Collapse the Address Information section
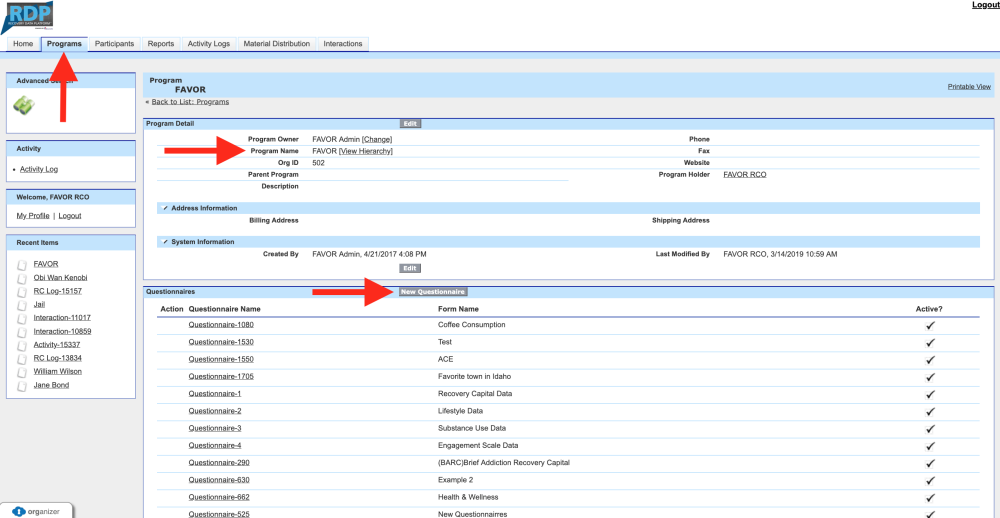Screen dimensions: 1000x518 [165, 209]
